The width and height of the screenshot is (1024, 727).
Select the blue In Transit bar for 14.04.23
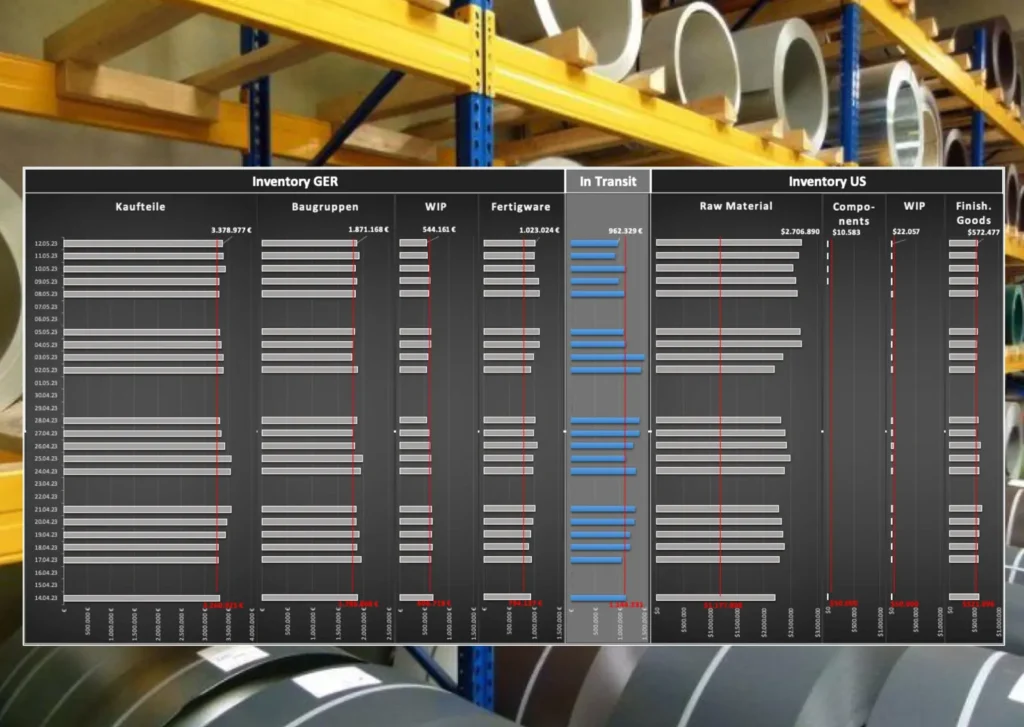point(598,598)
